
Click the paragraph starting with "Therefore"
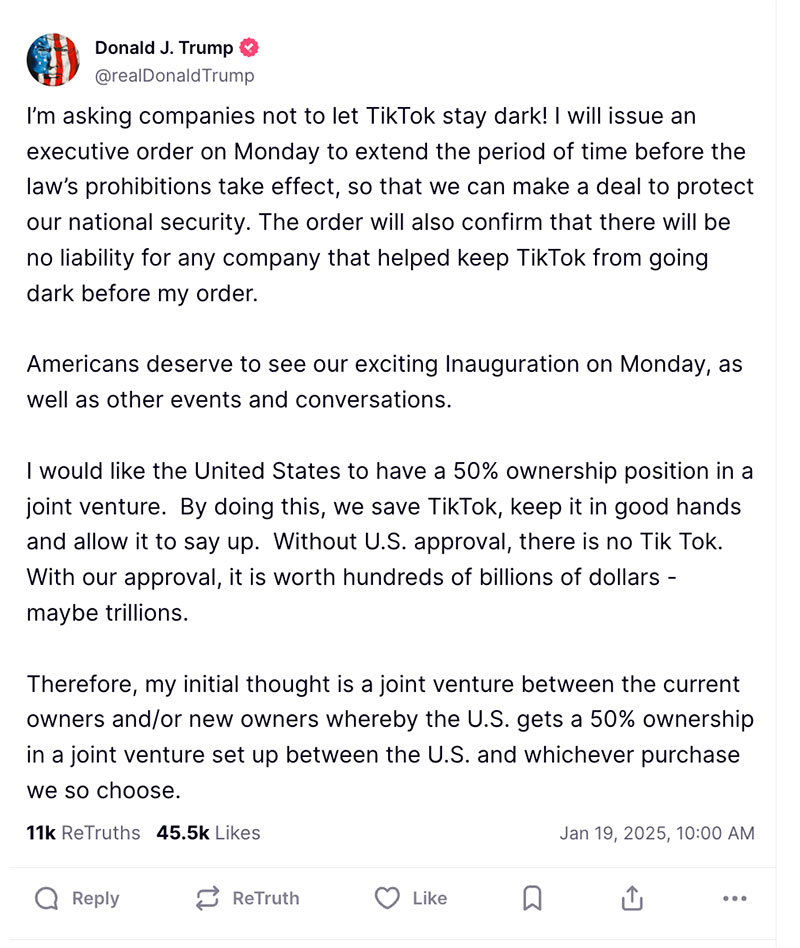tap(390, 737)
